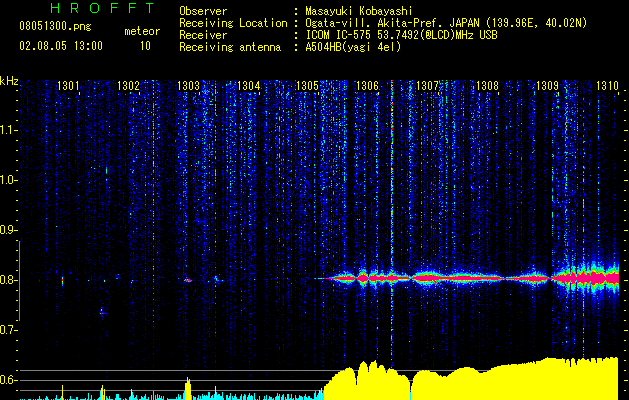The image size is (629, 400).
Task: Click the 1.0 frequency axis label
Action: [8, 181]
